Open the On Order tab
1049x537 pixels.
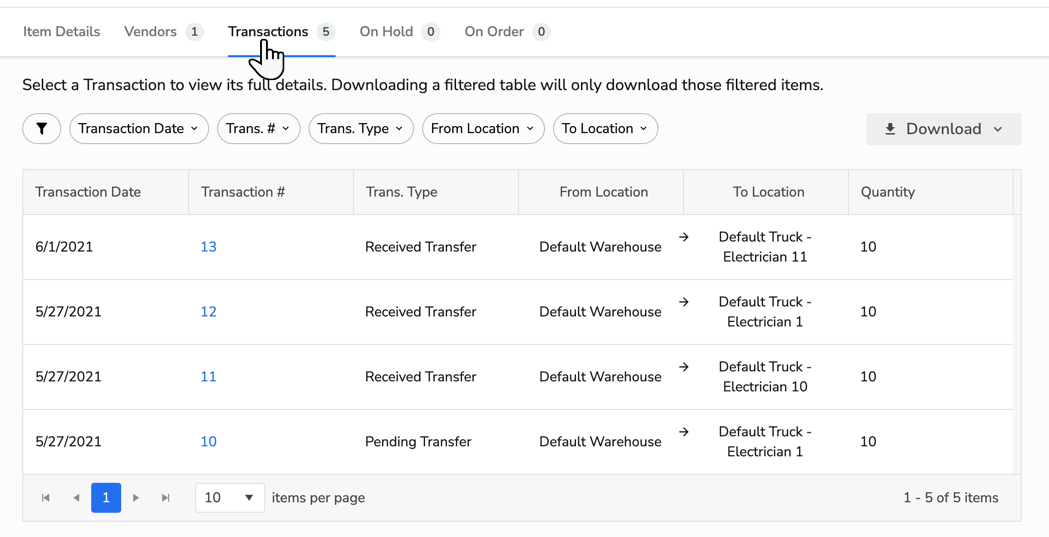[506, 32]
